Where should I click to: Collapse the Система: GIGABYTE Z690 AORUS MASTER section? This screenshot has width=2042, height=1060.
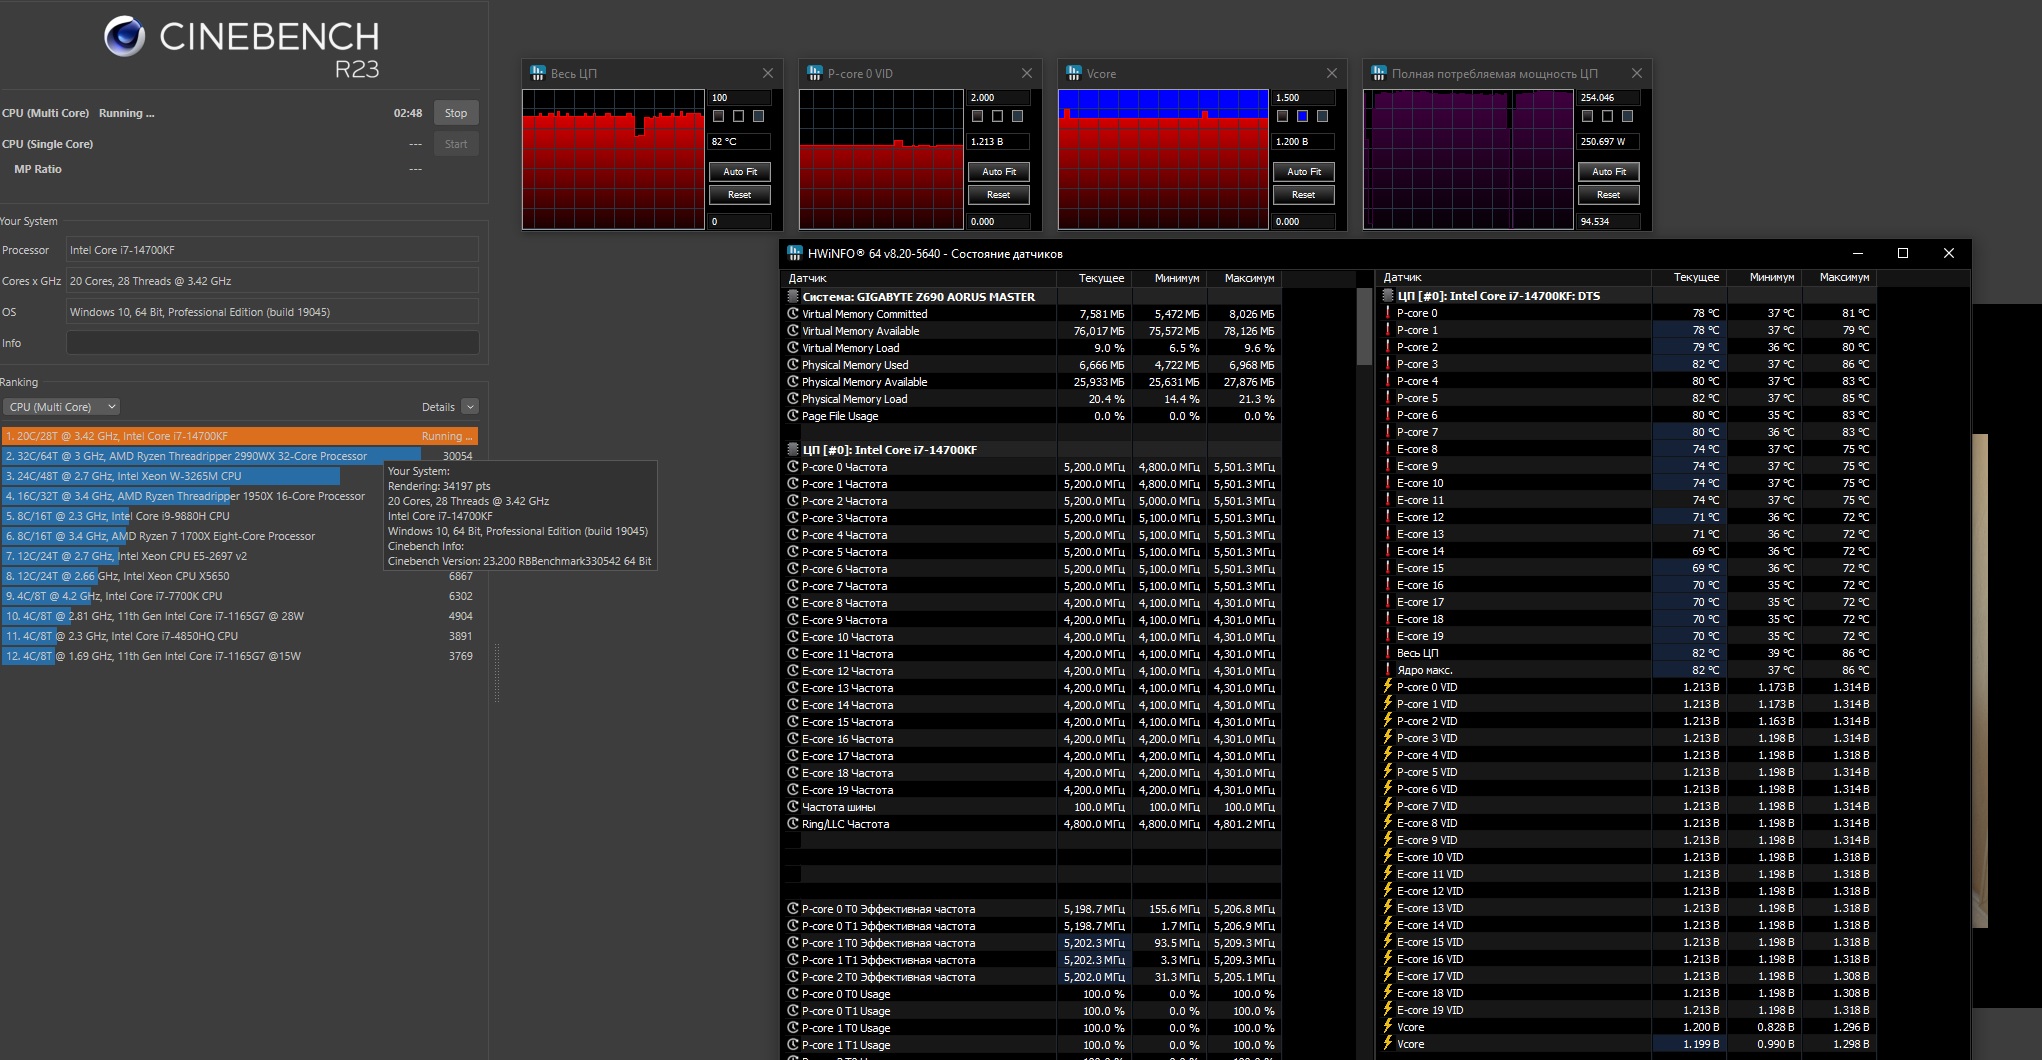pyautogui.click(x=793, y=297)
